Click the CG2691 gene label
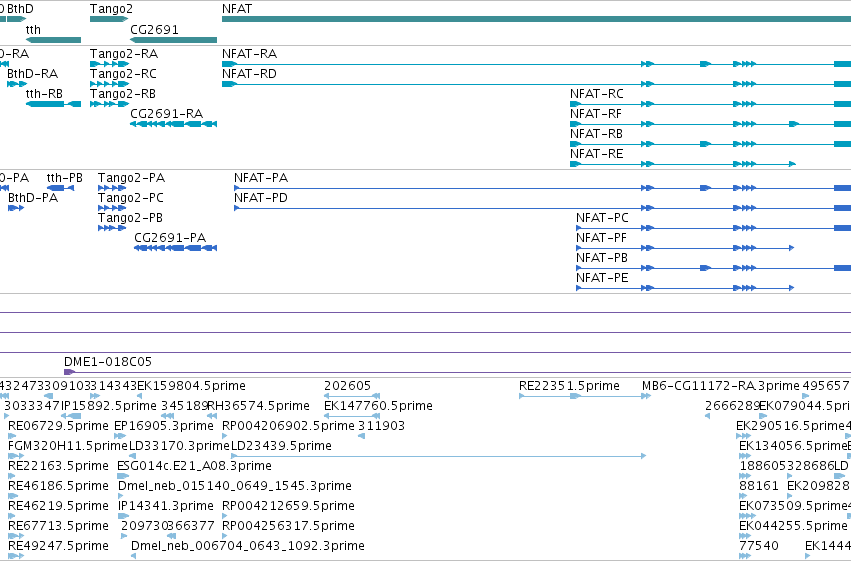This screenshot has height=561, width=851. pyautogui.click(x=154, y=29)
